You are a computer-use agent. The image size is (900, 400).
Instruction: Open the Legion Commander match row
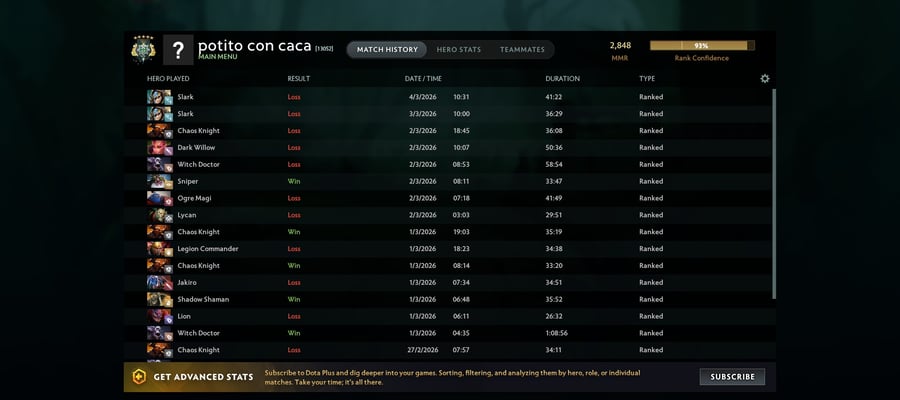pyautogui.click(x=448, y=249)
